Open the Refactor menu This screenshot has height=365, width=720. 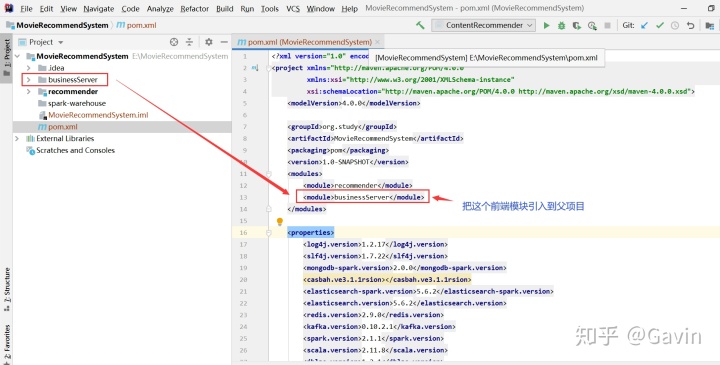pyautogui.click(x=195, y=9)
